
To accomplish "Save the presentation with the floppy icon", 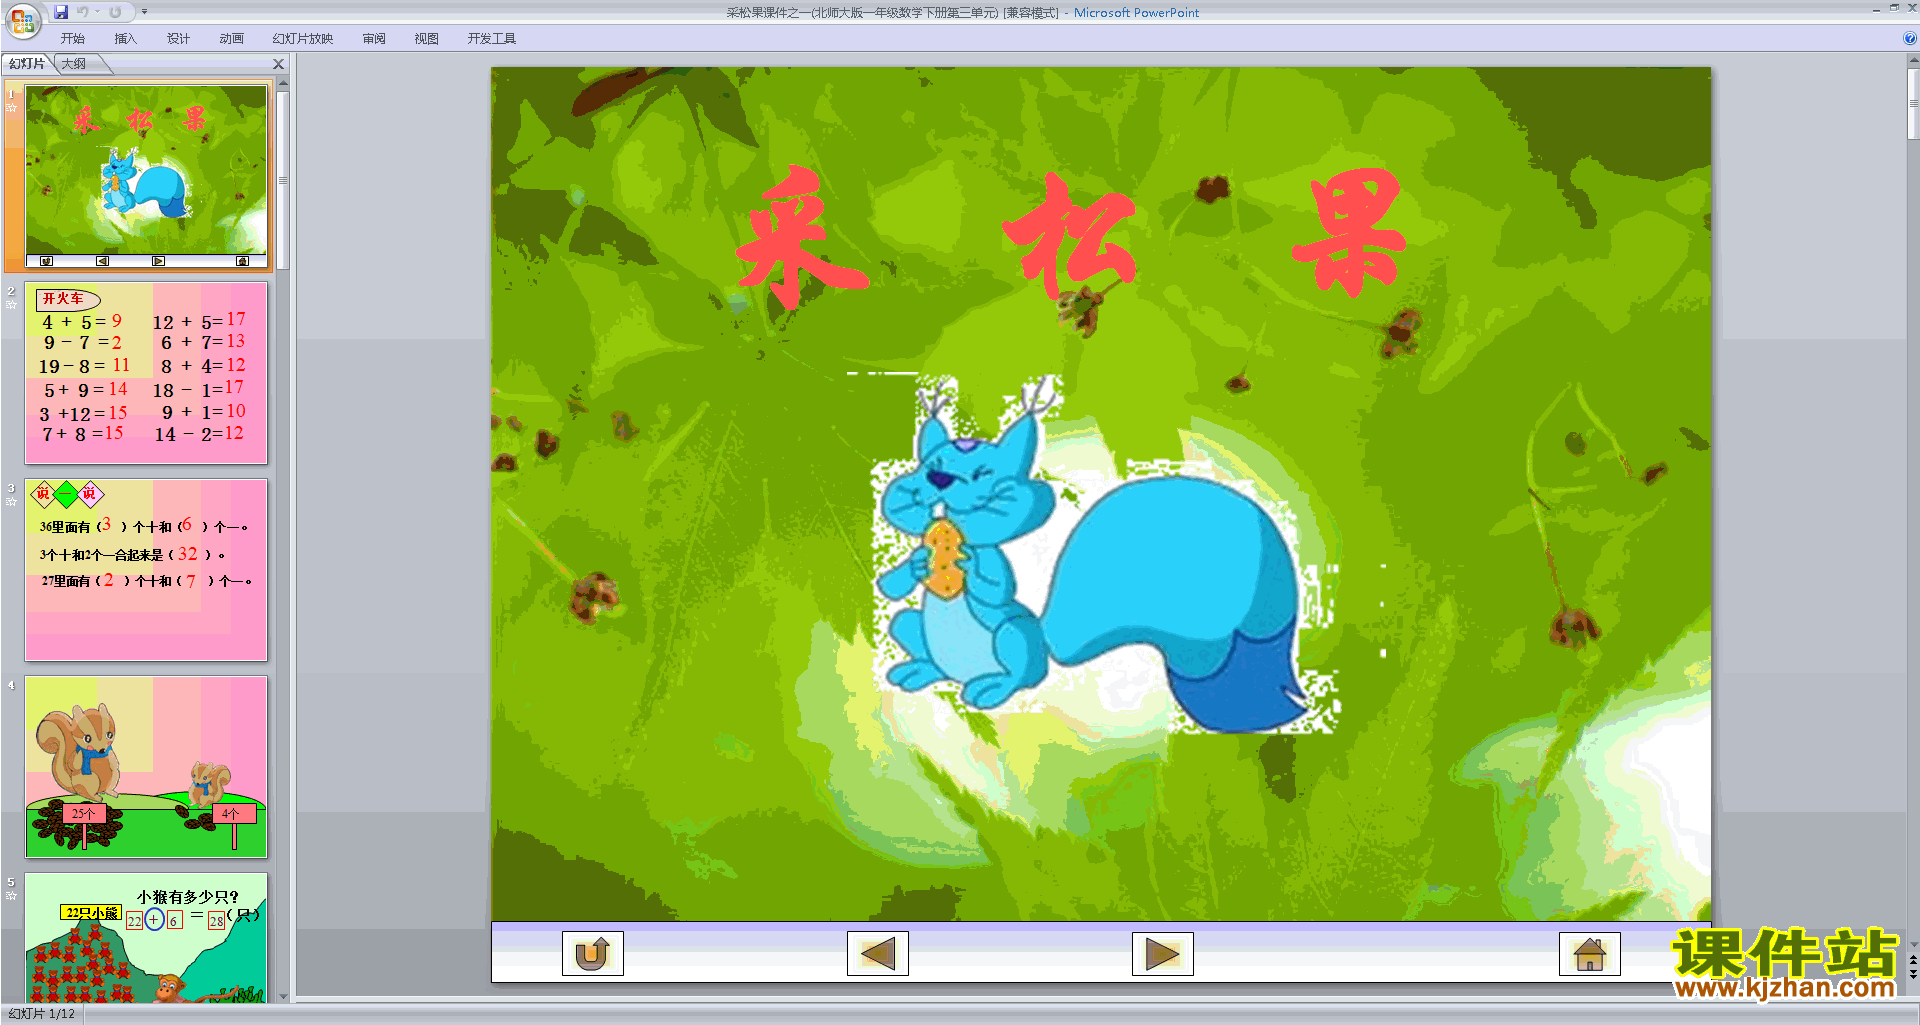I will point(61,12).
